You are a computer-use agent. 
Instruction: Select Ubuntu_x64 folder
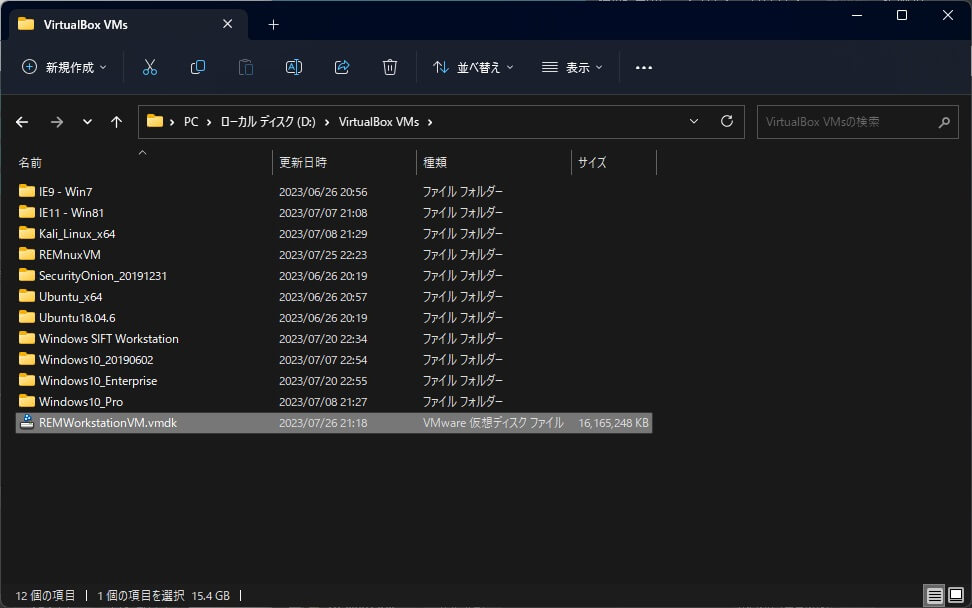point(71,297)
